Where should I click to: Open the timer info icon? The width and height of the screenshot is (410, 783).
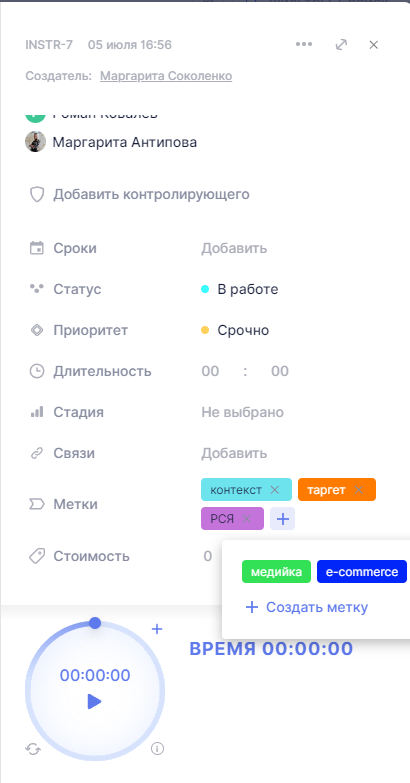pos(157,748)
